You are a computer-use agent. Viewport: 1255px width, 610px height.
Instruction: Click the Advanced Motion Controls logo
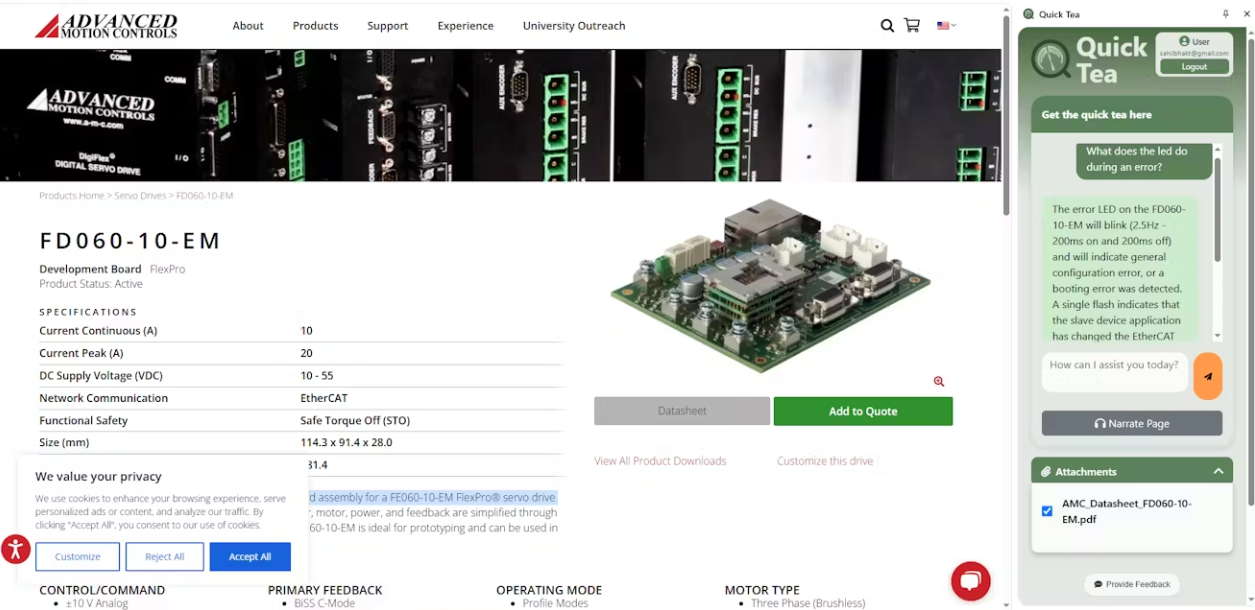(106, 25)
